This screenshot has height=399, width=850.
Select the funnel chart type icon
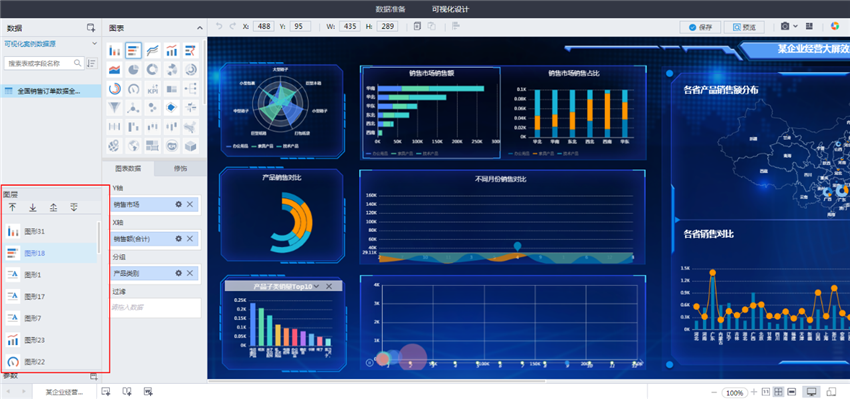114,108
